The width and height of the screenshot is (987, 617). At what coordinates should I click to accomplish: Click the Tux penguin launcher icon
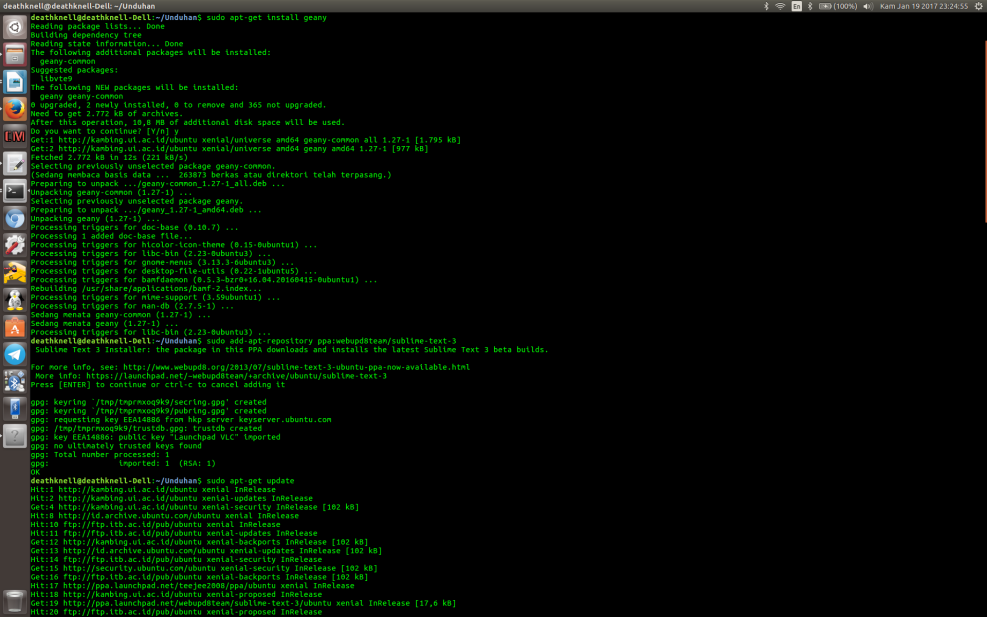[x=14, y=300]
